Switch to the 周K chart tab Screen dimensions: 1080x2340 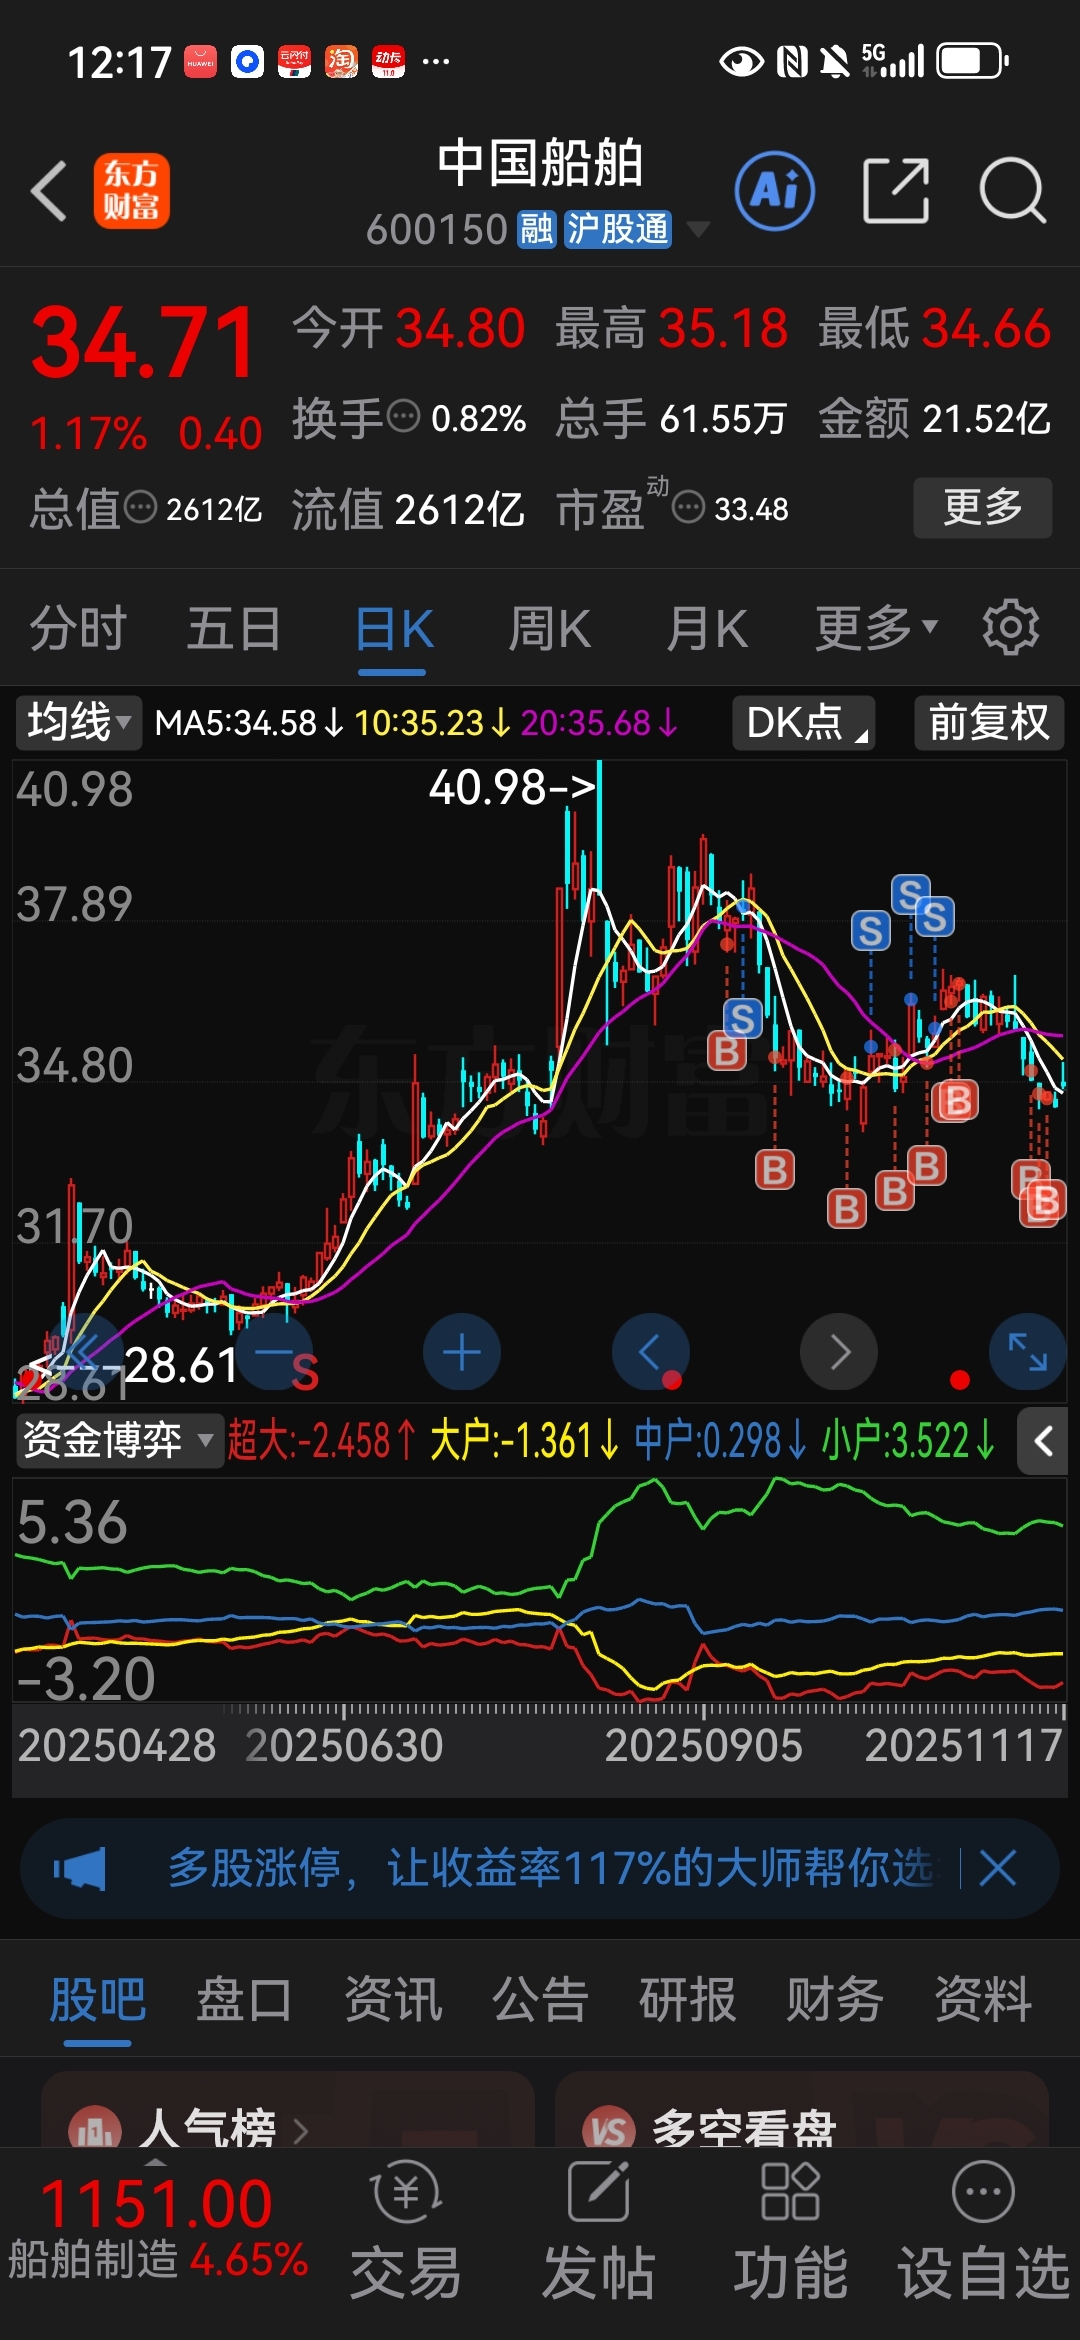[549, 629]
